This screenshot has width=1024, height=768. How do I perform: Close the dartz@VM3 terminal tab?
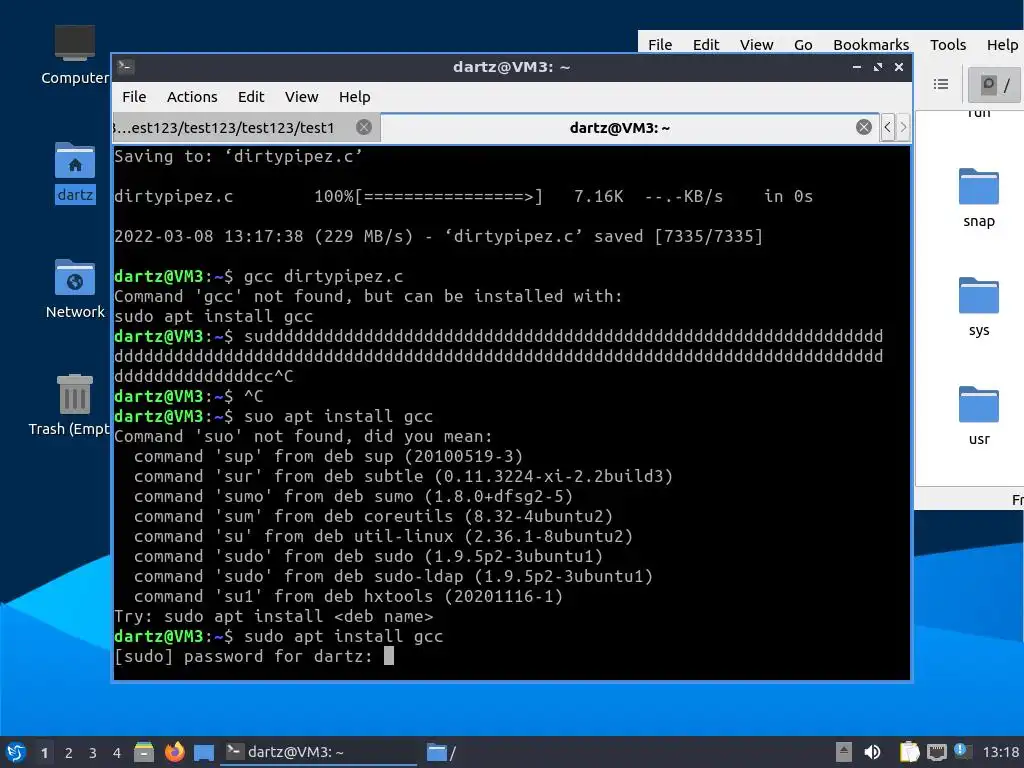[863, 127]
